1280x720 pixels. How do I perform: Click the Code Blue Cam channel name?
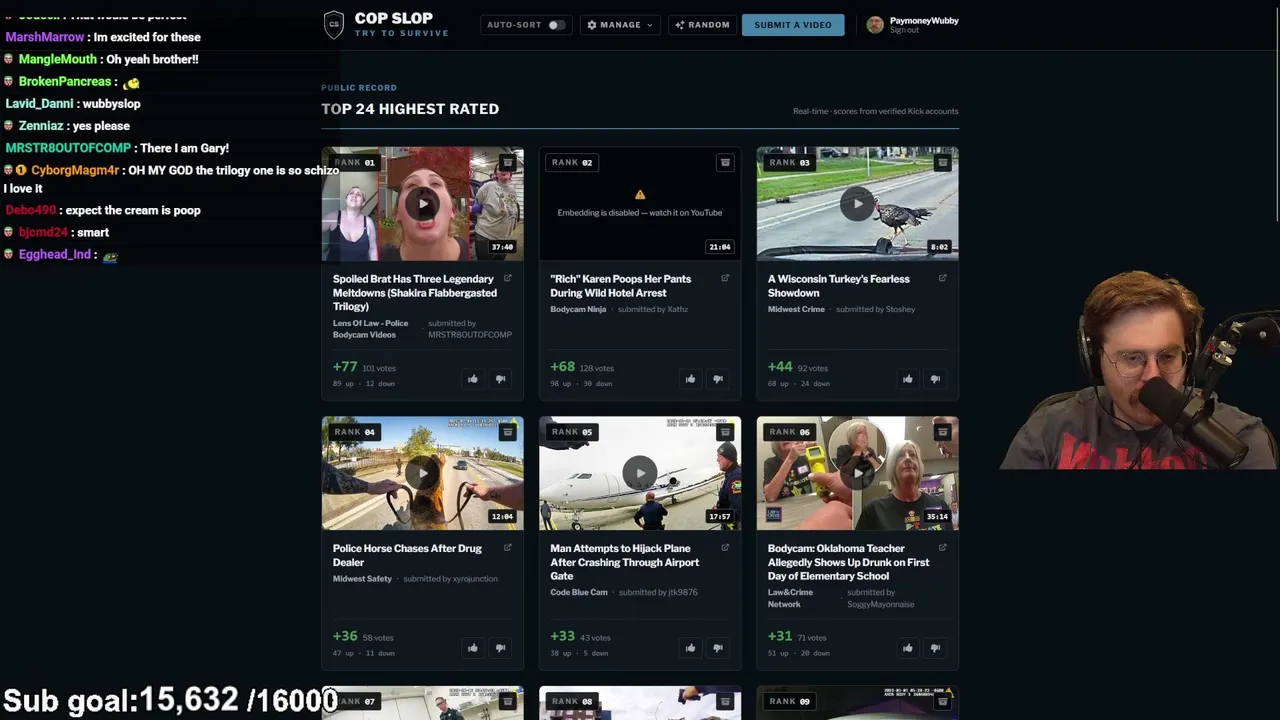click(x=579, y=592)
